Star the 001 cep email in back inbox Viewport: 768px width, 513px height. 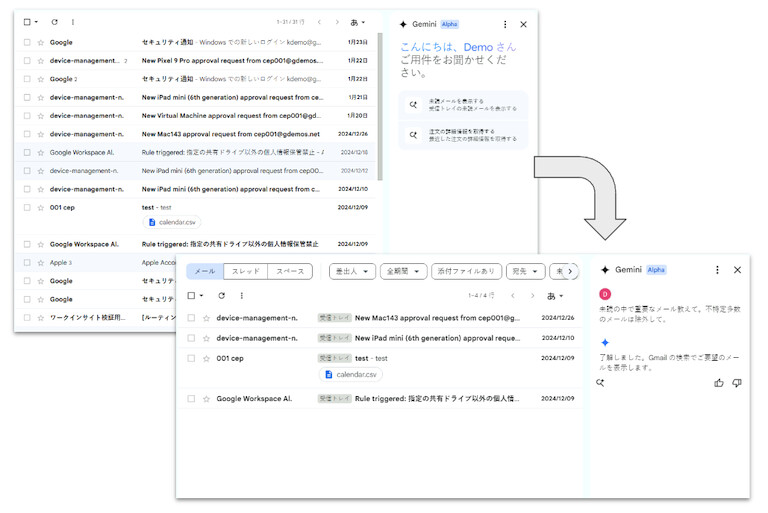coord(41,208)
